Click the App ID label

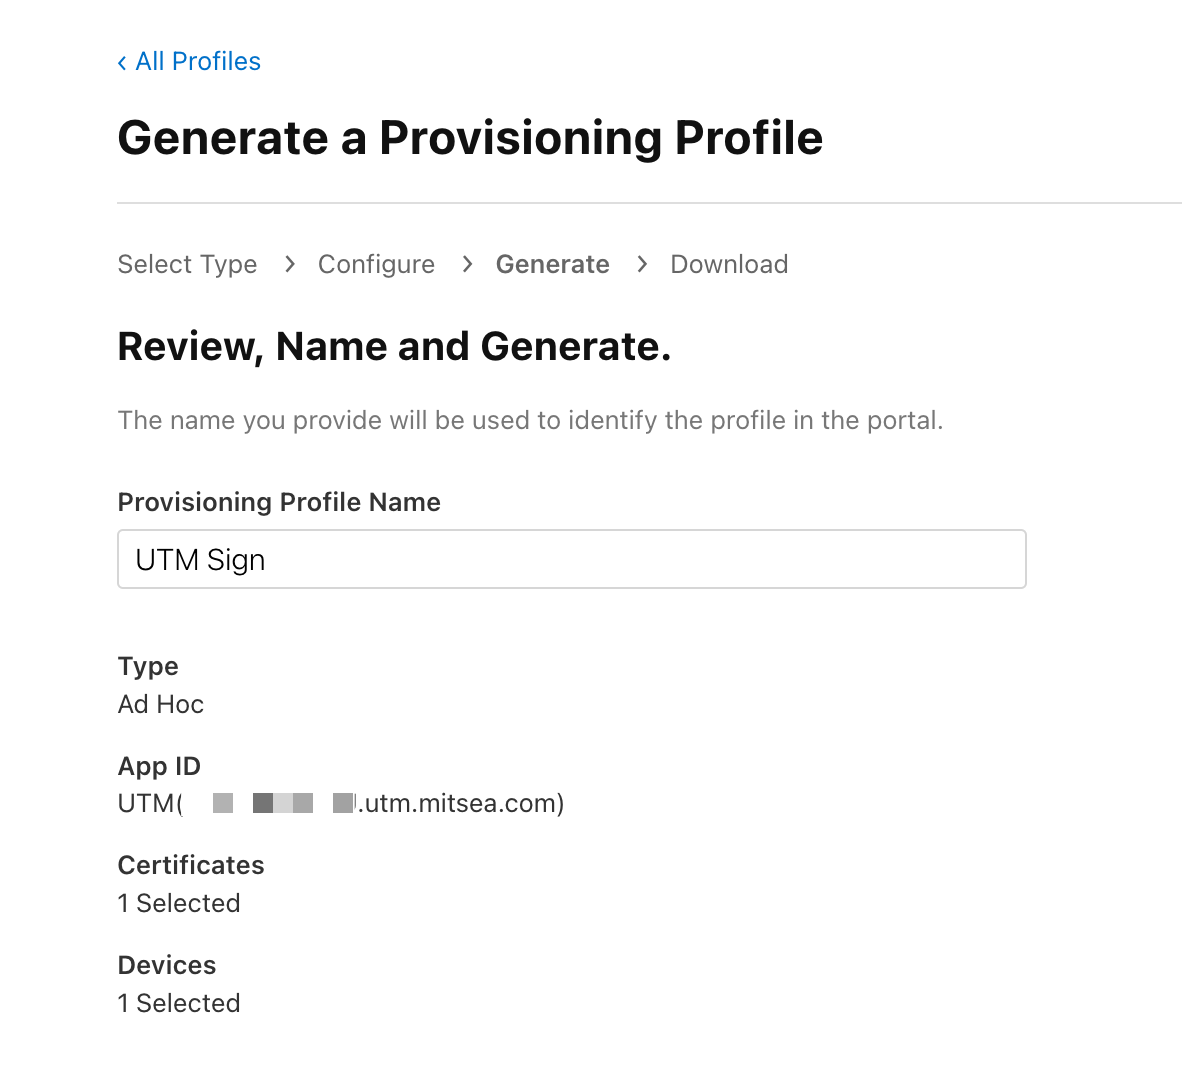159,767
